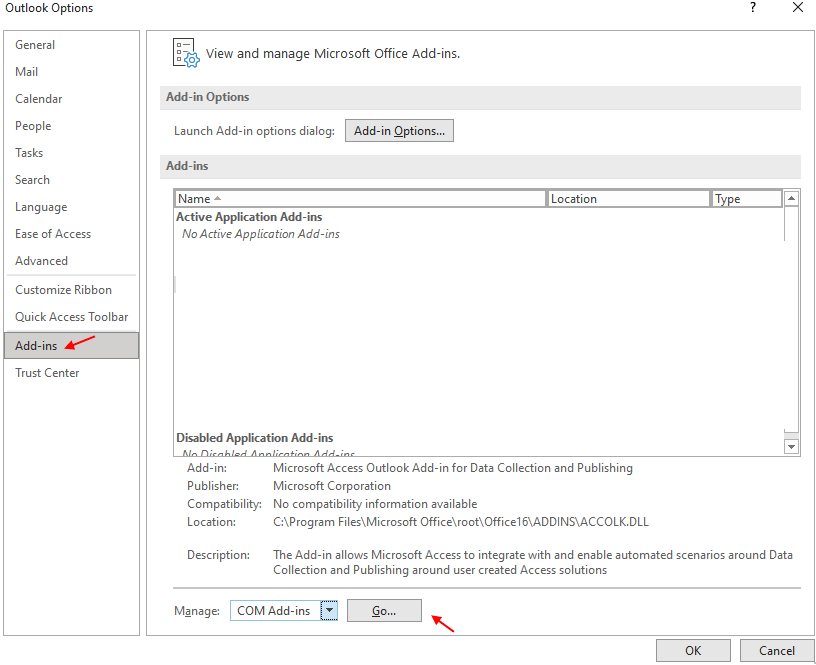Click the add-ins list scrollbar track
Viewport: 816px width, 665px height.
pyautogui.click(x=791, y=323)
